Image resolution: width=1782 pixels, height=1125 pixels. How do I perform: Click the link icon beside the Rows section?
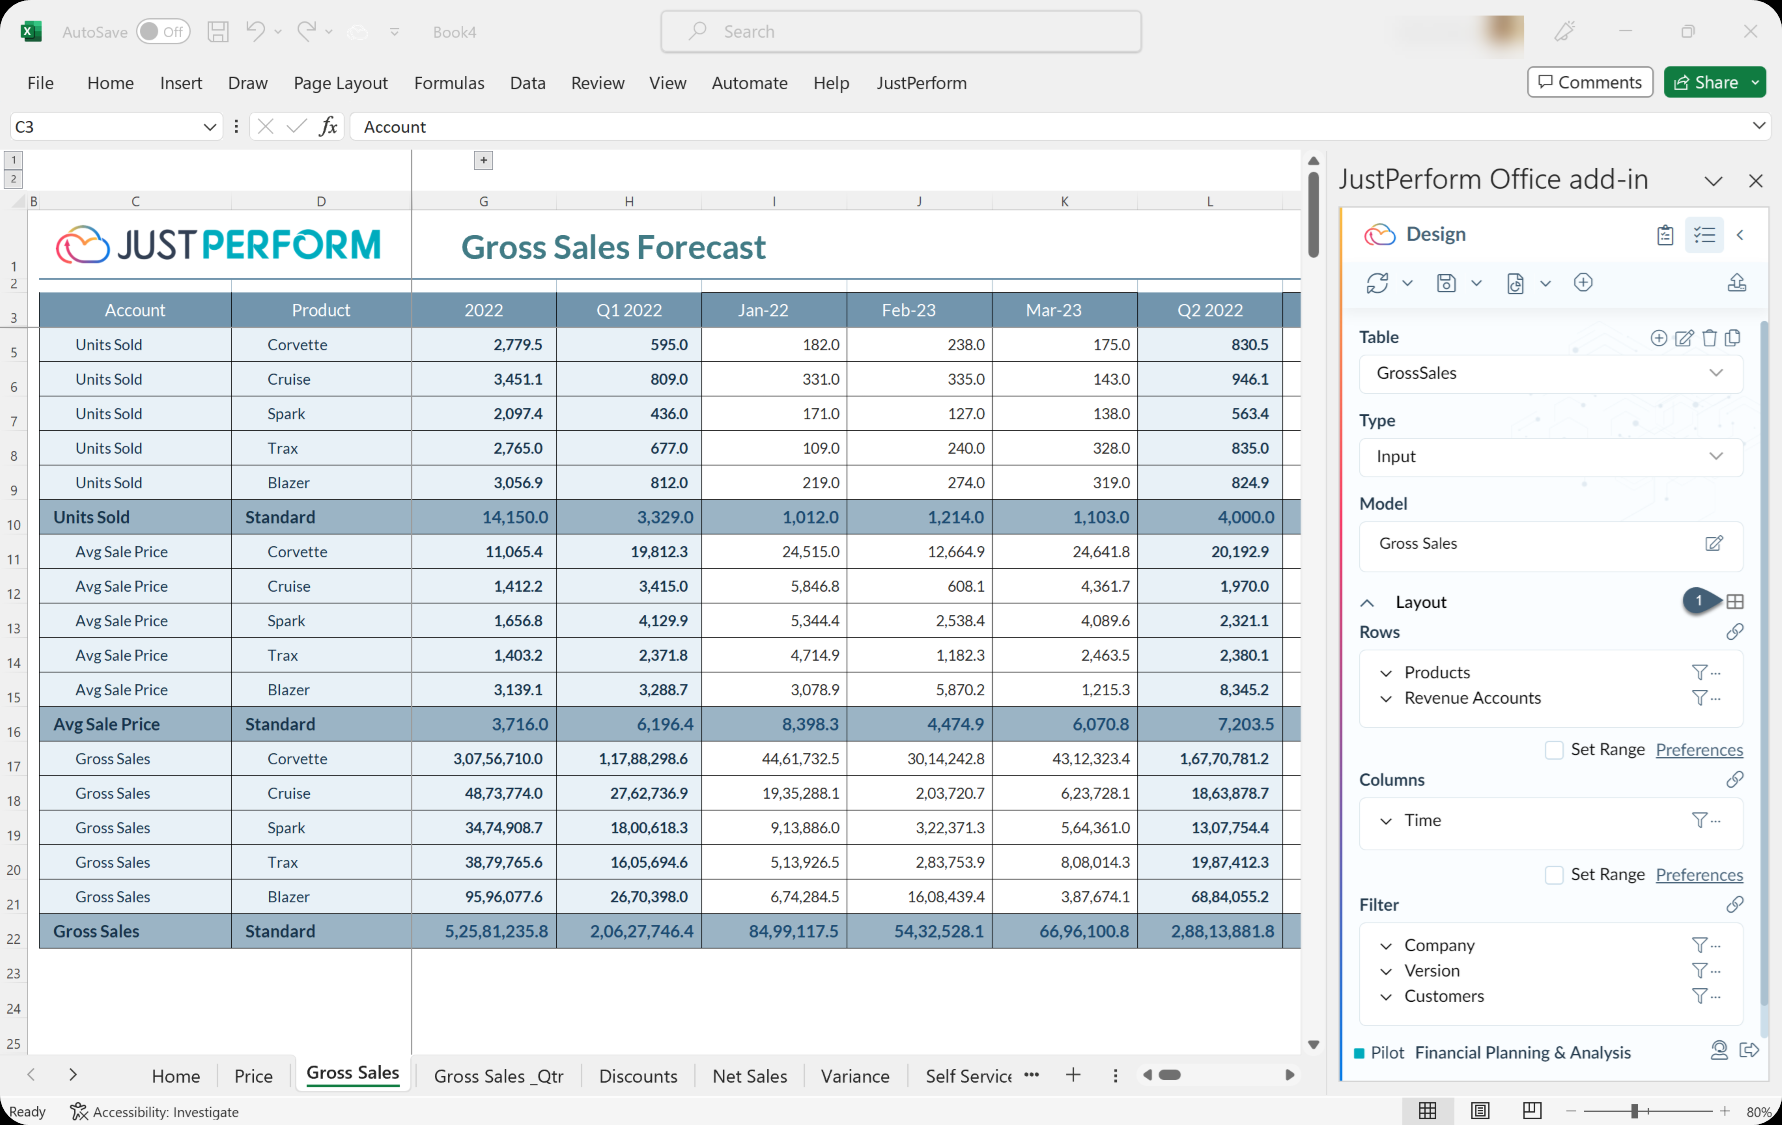coord(1736,631)
